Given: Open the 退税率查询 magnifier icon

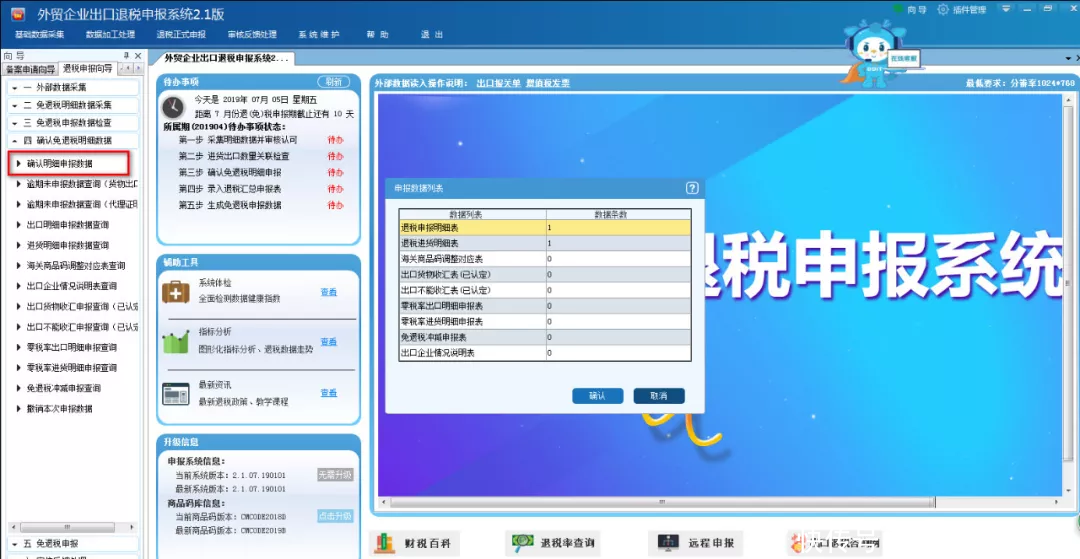Looking at the screenshot, I should [x=523, y=543].
